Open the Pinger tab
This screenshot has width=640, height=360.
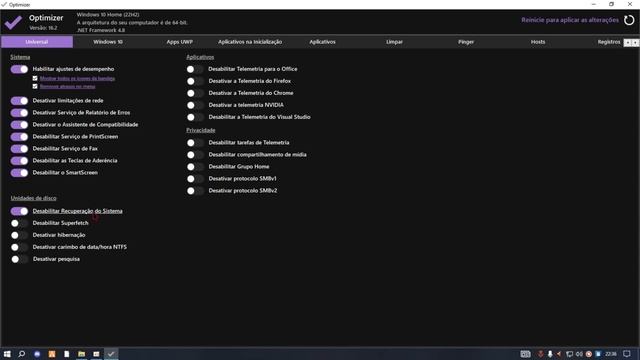point(466,42)
